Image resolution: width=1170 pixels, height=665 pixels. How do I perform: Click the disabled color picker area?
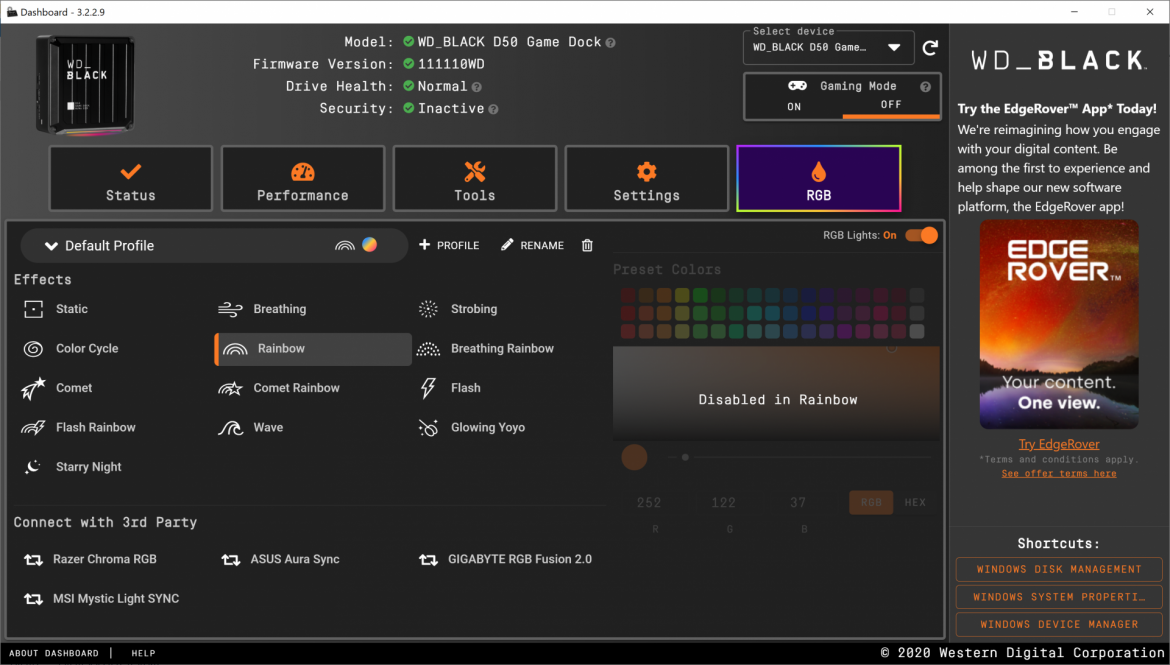776,393
